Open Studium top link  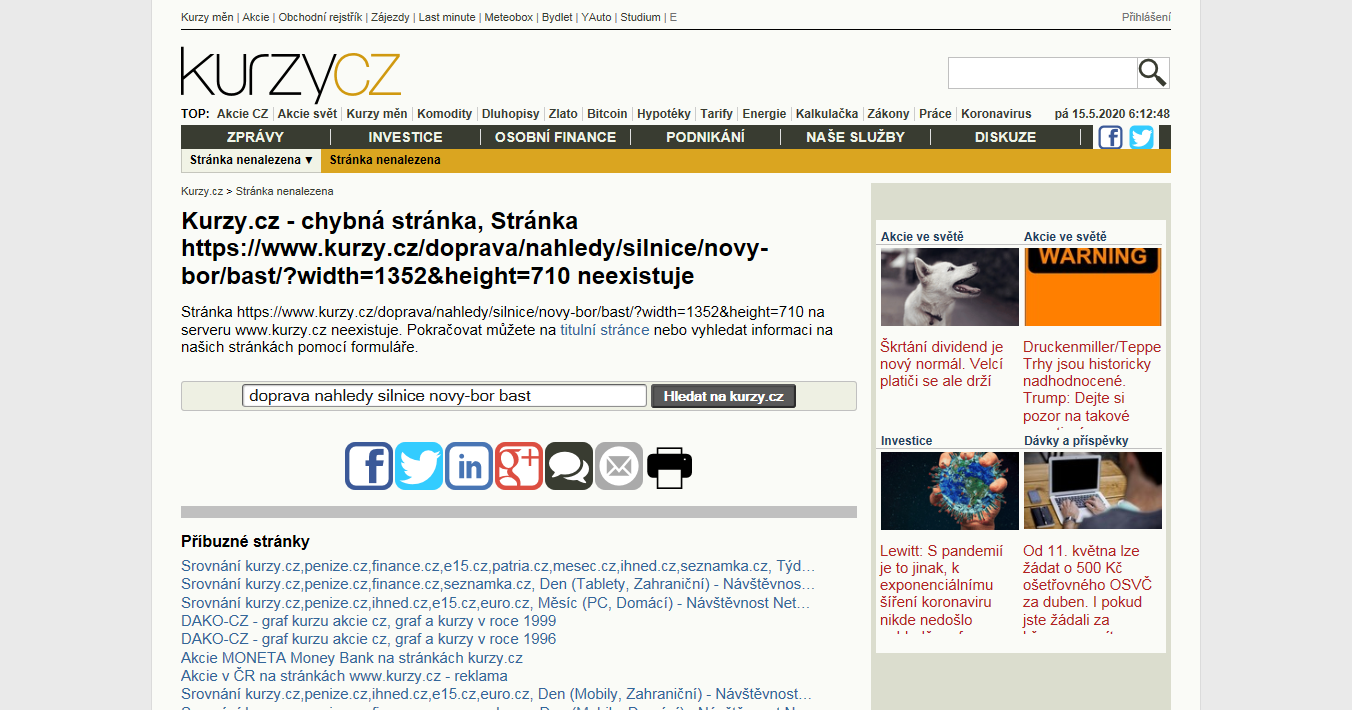[x=640, y=17]
